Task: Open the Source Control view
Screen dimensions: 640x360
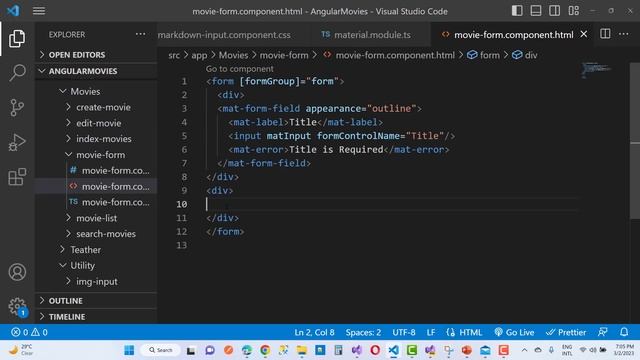Action: pos(17,108)
